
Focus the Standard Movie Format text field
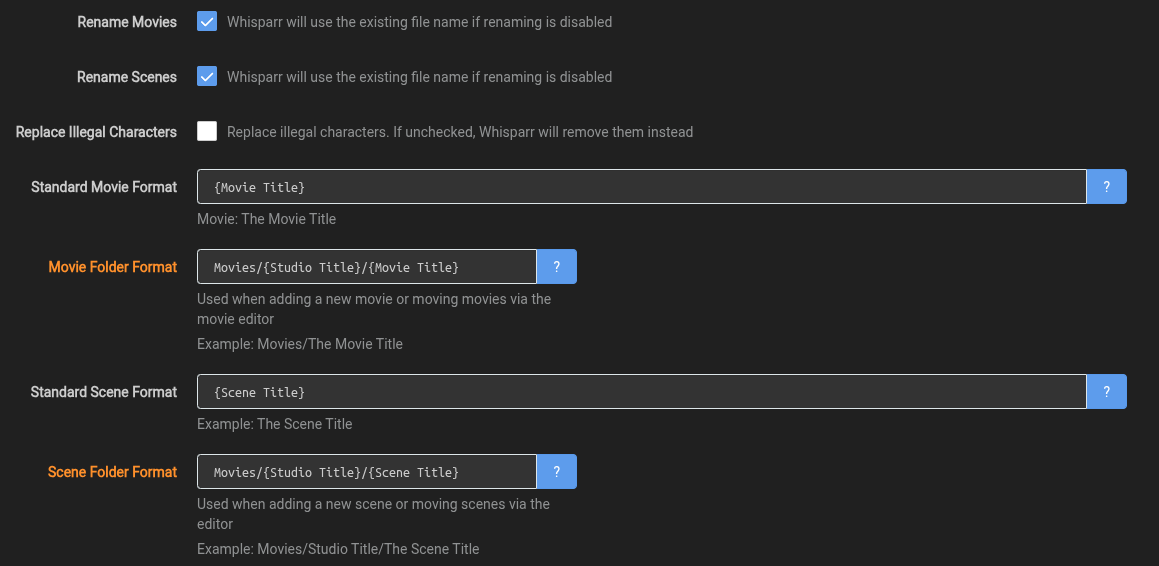click(x=640, y=187)
